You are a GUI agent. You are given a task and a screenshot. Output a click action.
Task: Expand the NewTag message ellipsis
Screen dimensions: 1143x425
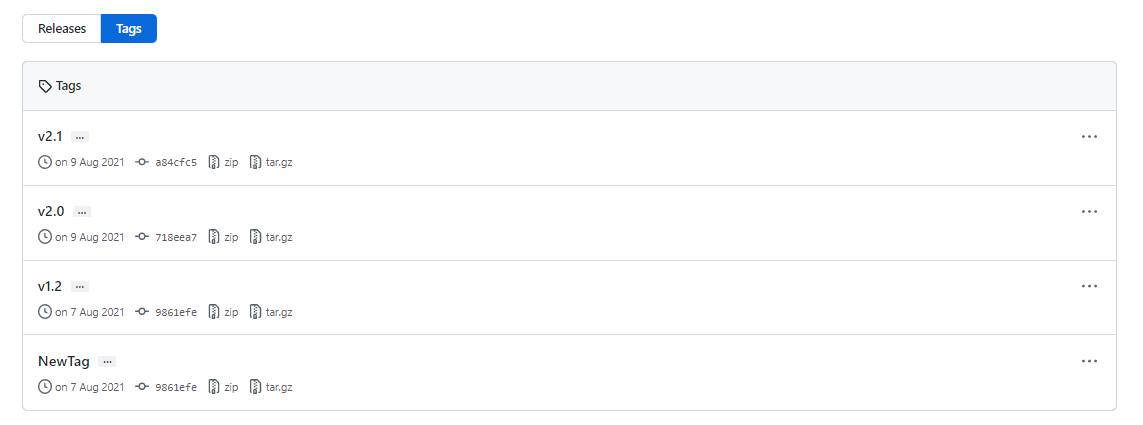(x=107, y=362)
